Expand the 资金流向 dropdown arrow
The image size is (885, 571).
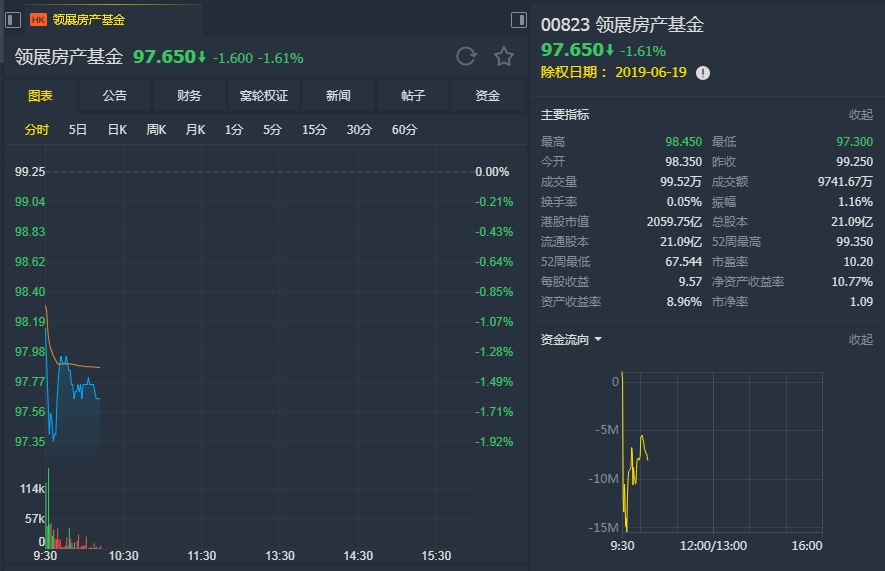coord(598,339)
